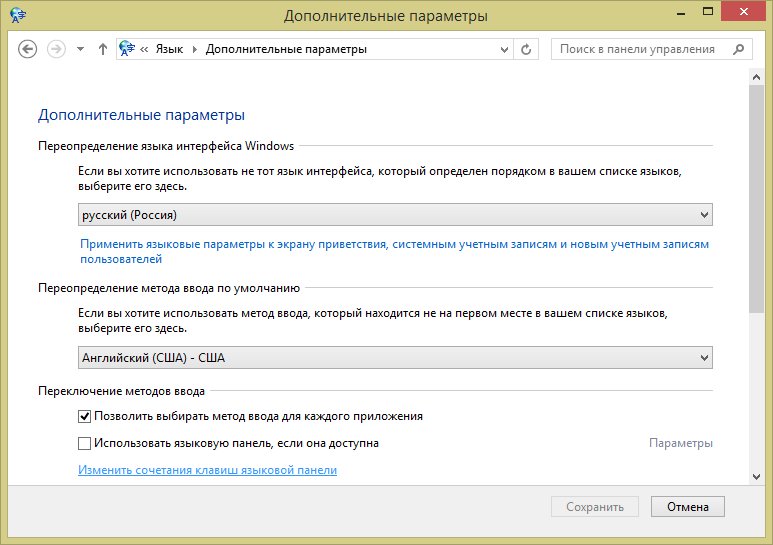Click the window icon in title bar
Viewport: 773px width, 545px height.
pyautogui.click(x=17, y=15)
